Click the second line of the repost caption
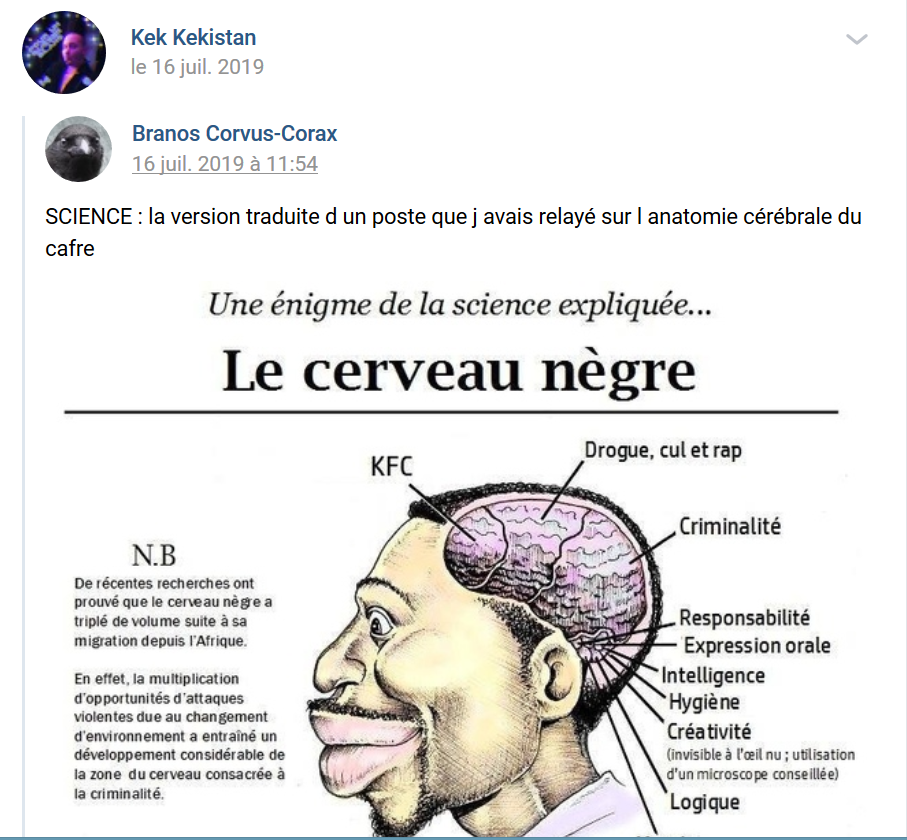 70,249
